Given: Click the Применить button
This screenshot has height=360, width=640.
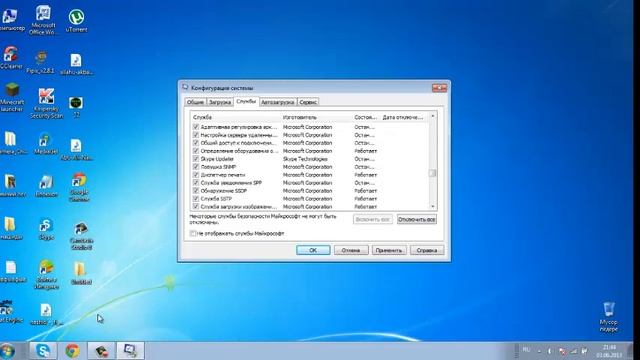Looking at the screenshot, I should pyautogui.click(x=389, y=250).
